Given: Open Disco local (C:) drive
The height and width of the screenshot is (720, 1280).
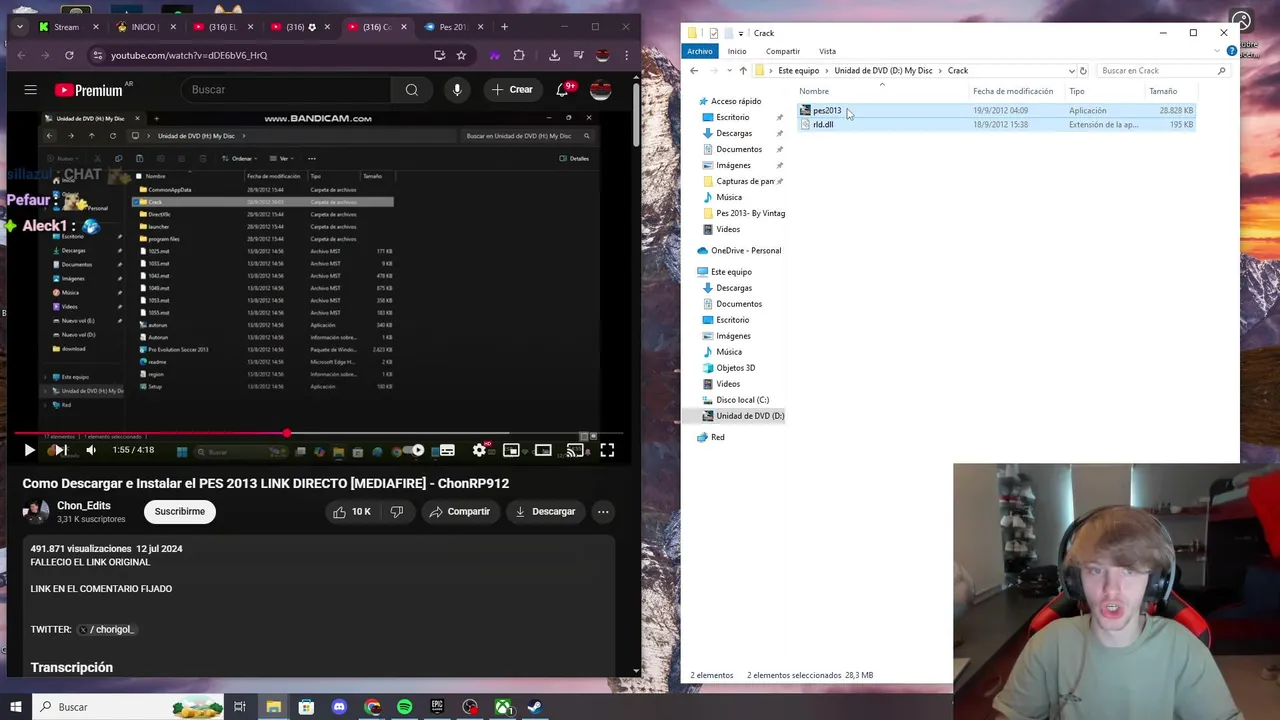Looking at the screenshot, I should (742, 400).
